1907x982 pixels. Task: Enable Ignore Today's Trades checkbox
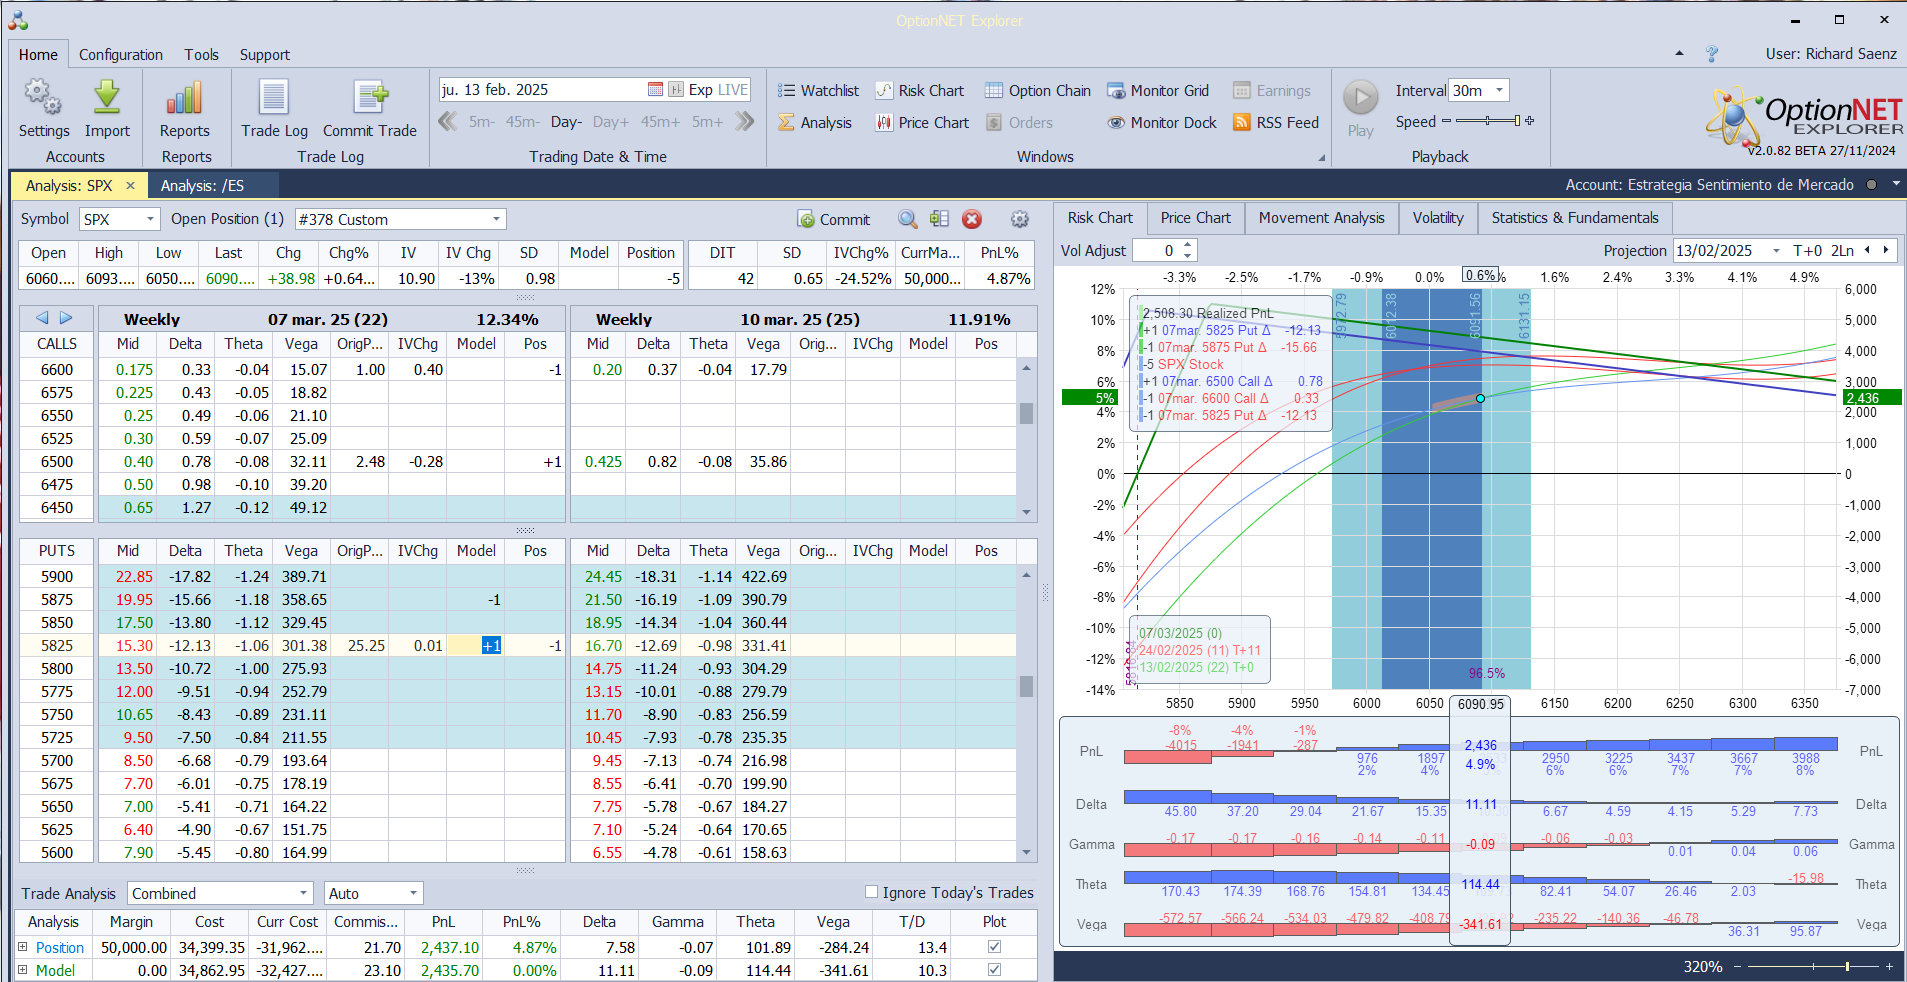(x=871, y=892)
